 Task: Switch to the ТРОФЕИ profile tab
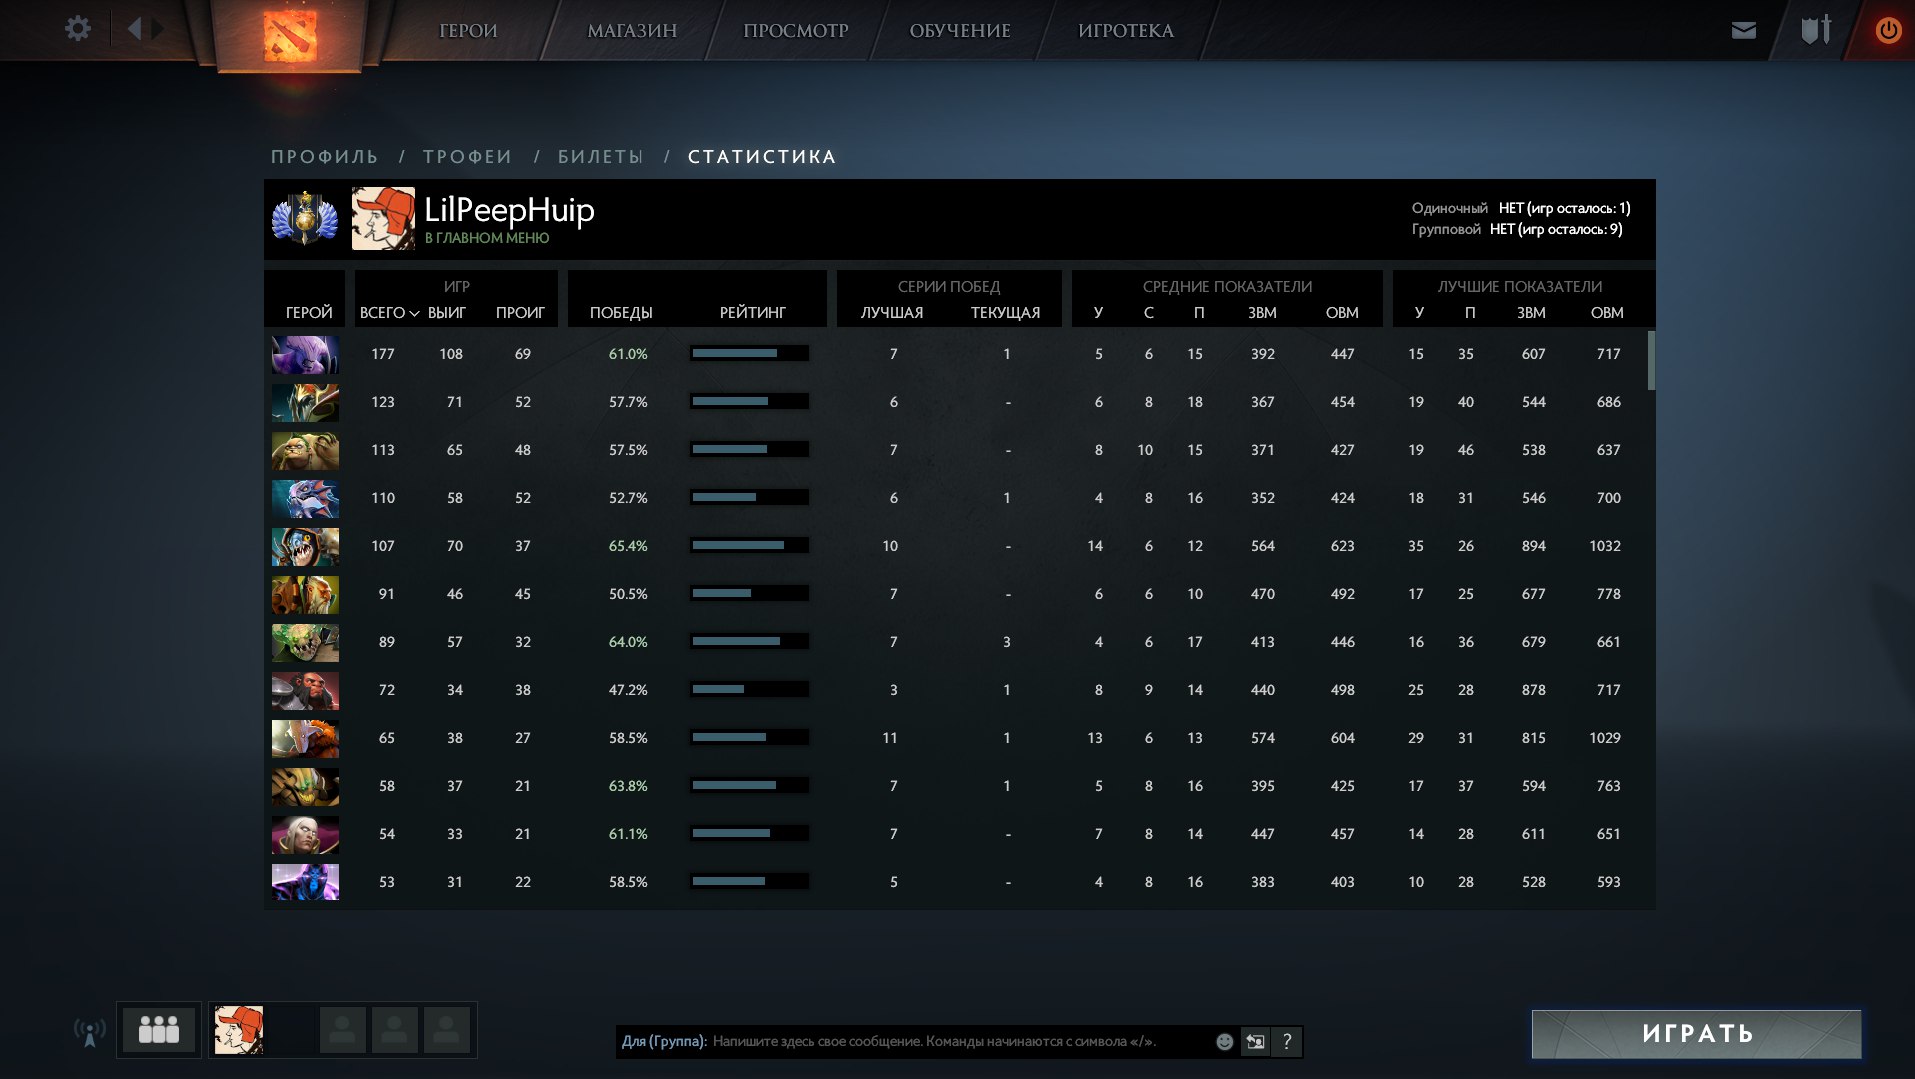tap(467, 157)
